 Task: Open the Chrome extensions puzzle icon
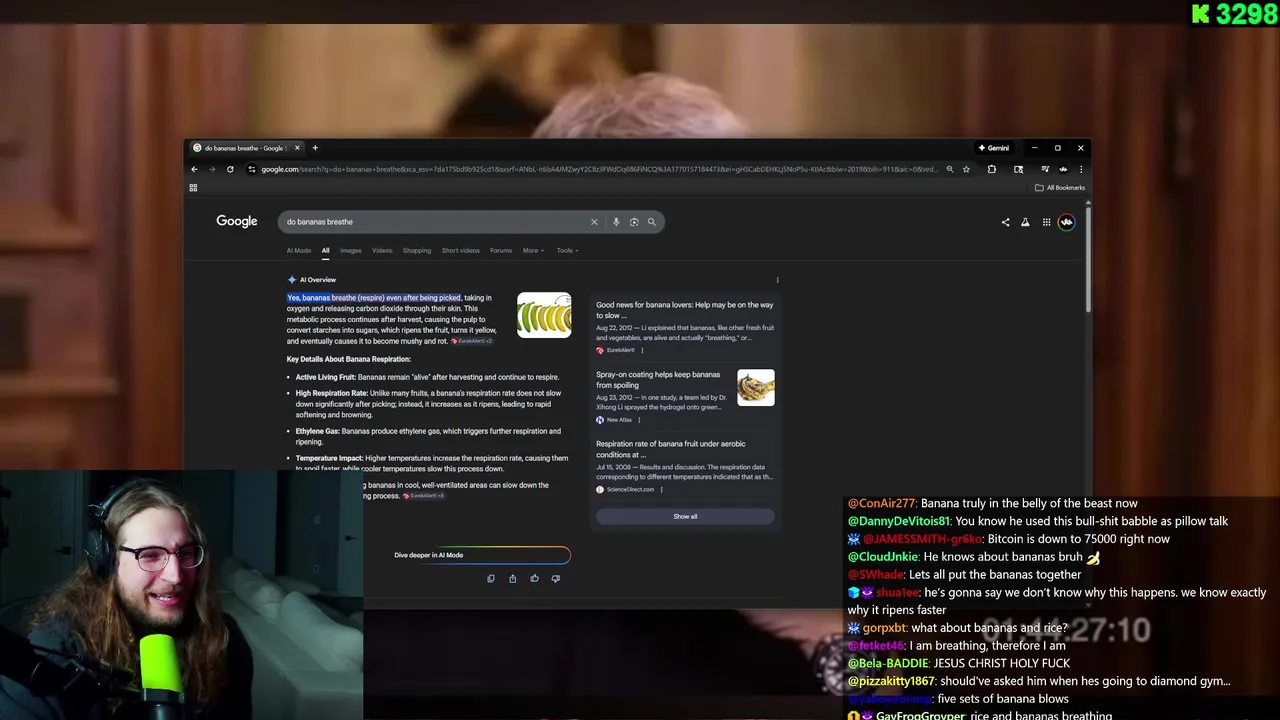point(992,169)
